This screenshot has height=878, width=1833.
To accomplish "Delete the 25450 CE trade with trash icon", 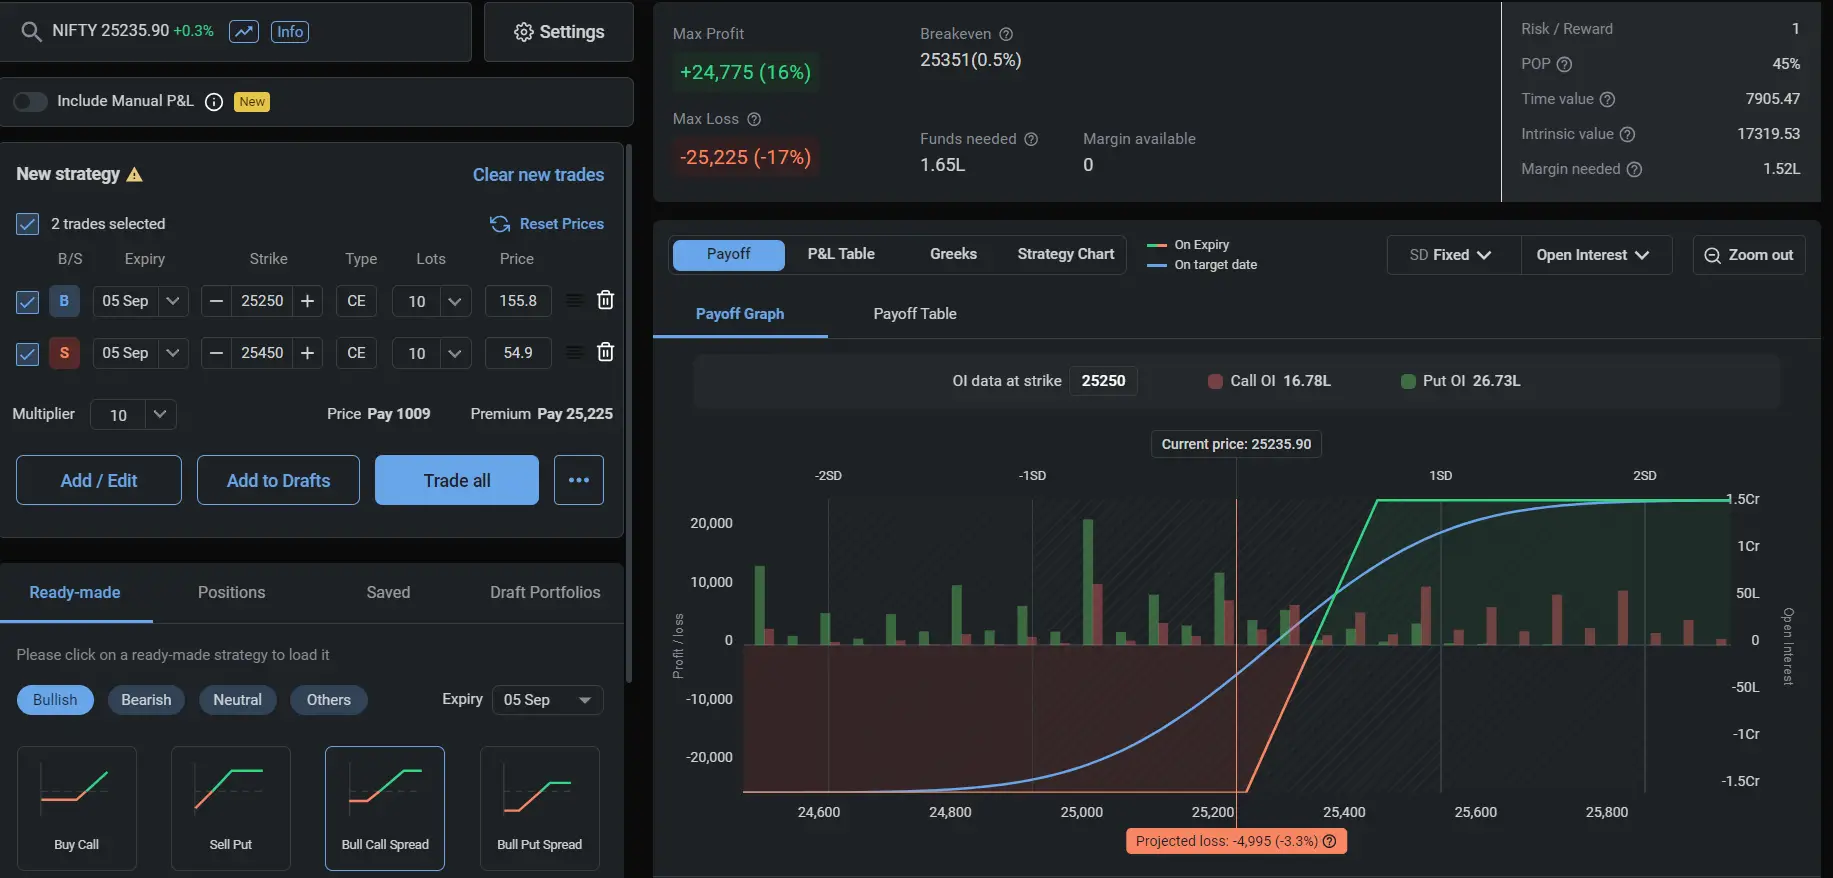I will pos(605,352).
